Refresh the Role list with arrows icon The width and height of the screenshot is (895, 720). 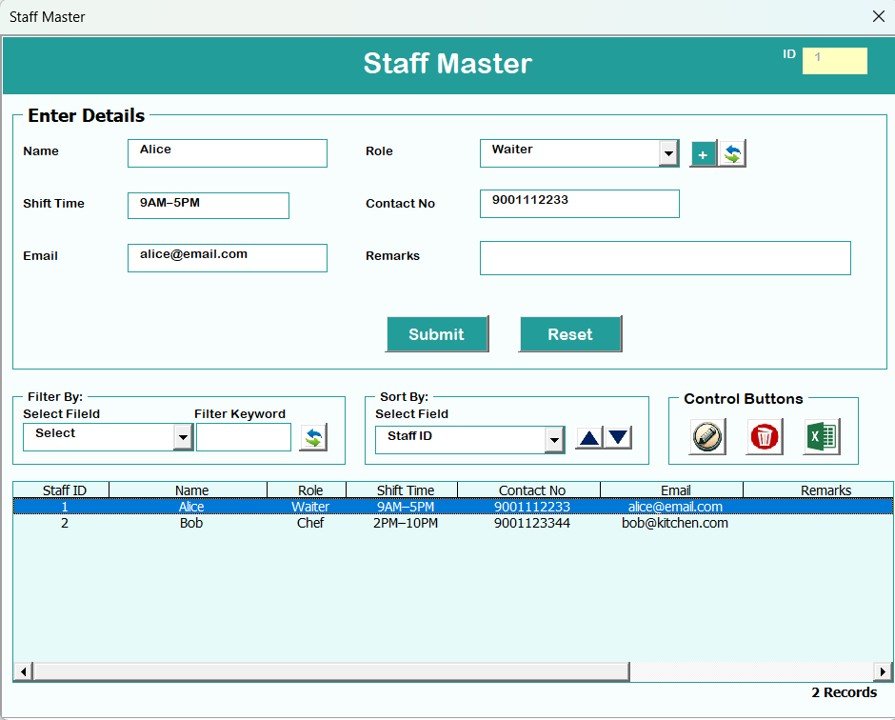732,154
